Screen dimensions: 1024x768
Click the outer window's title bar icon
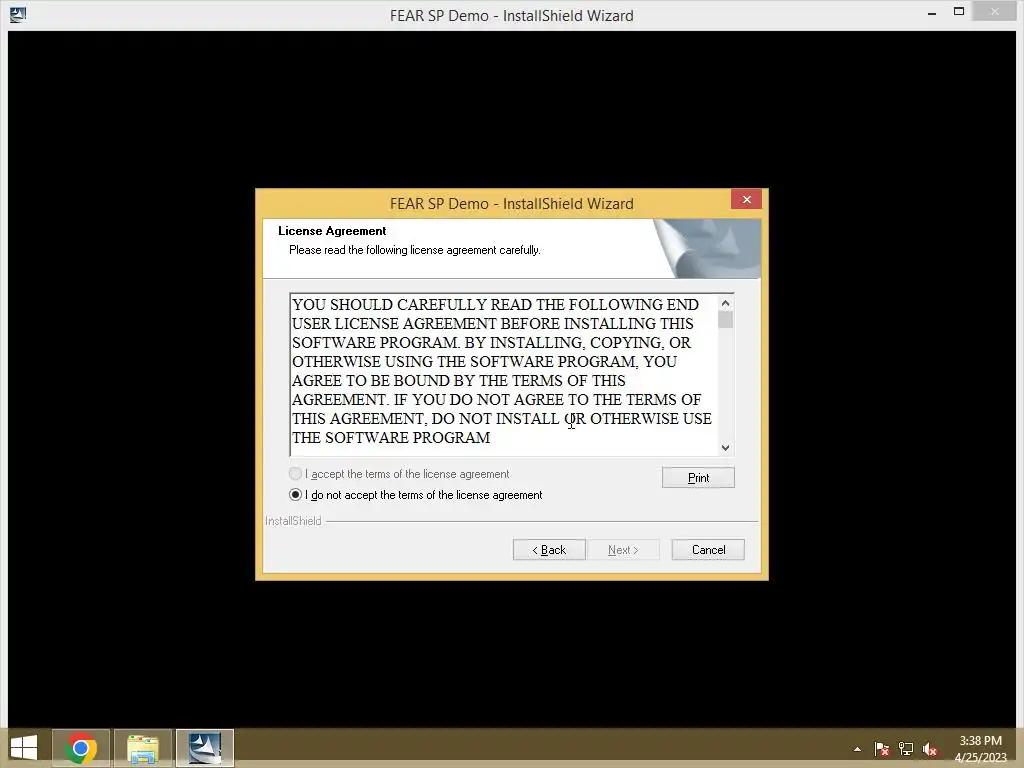[18, 14]
